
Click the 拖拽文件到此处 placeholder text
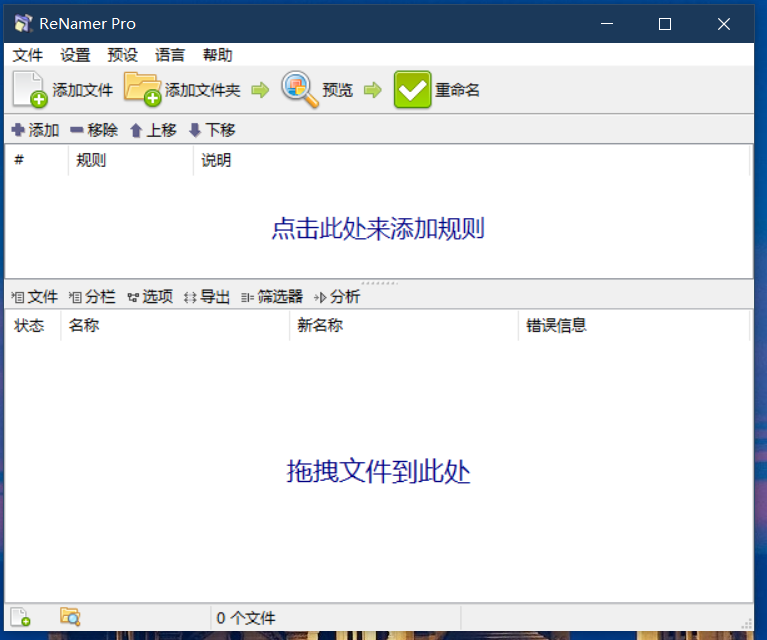(378, 471)
